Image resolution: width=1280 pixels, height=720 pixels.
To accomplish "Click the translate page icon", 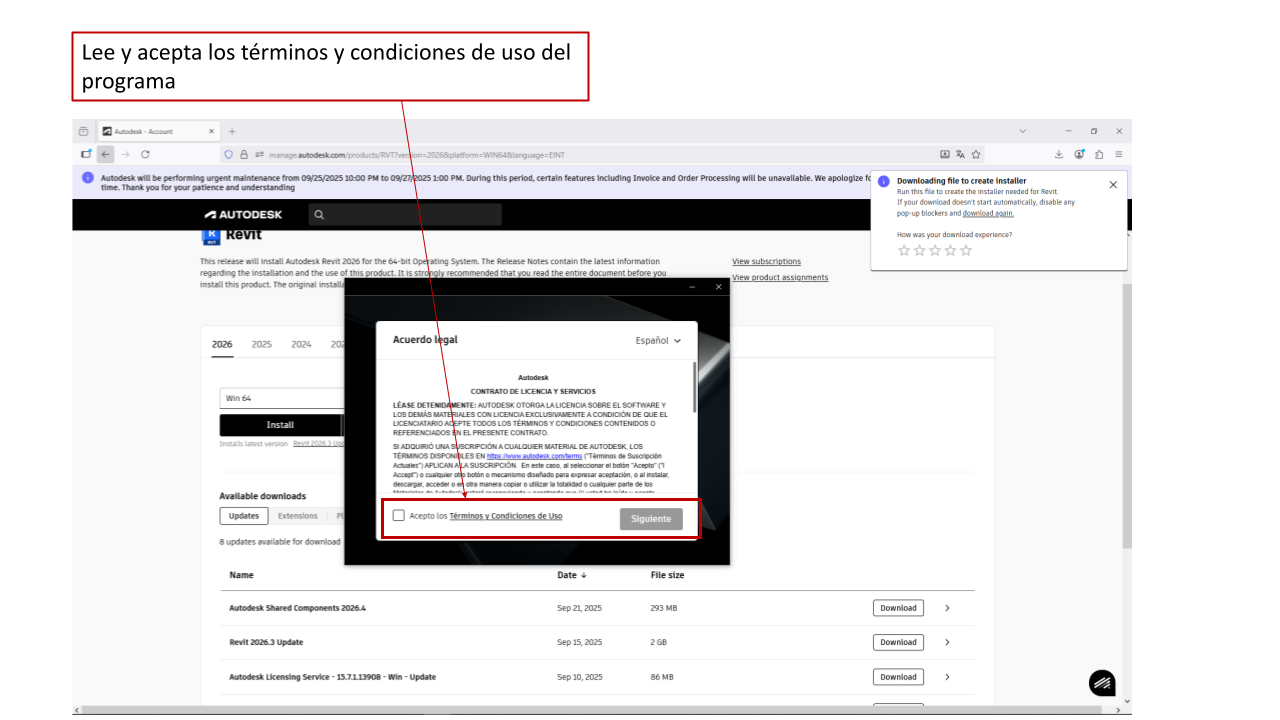I will (960, 154).
